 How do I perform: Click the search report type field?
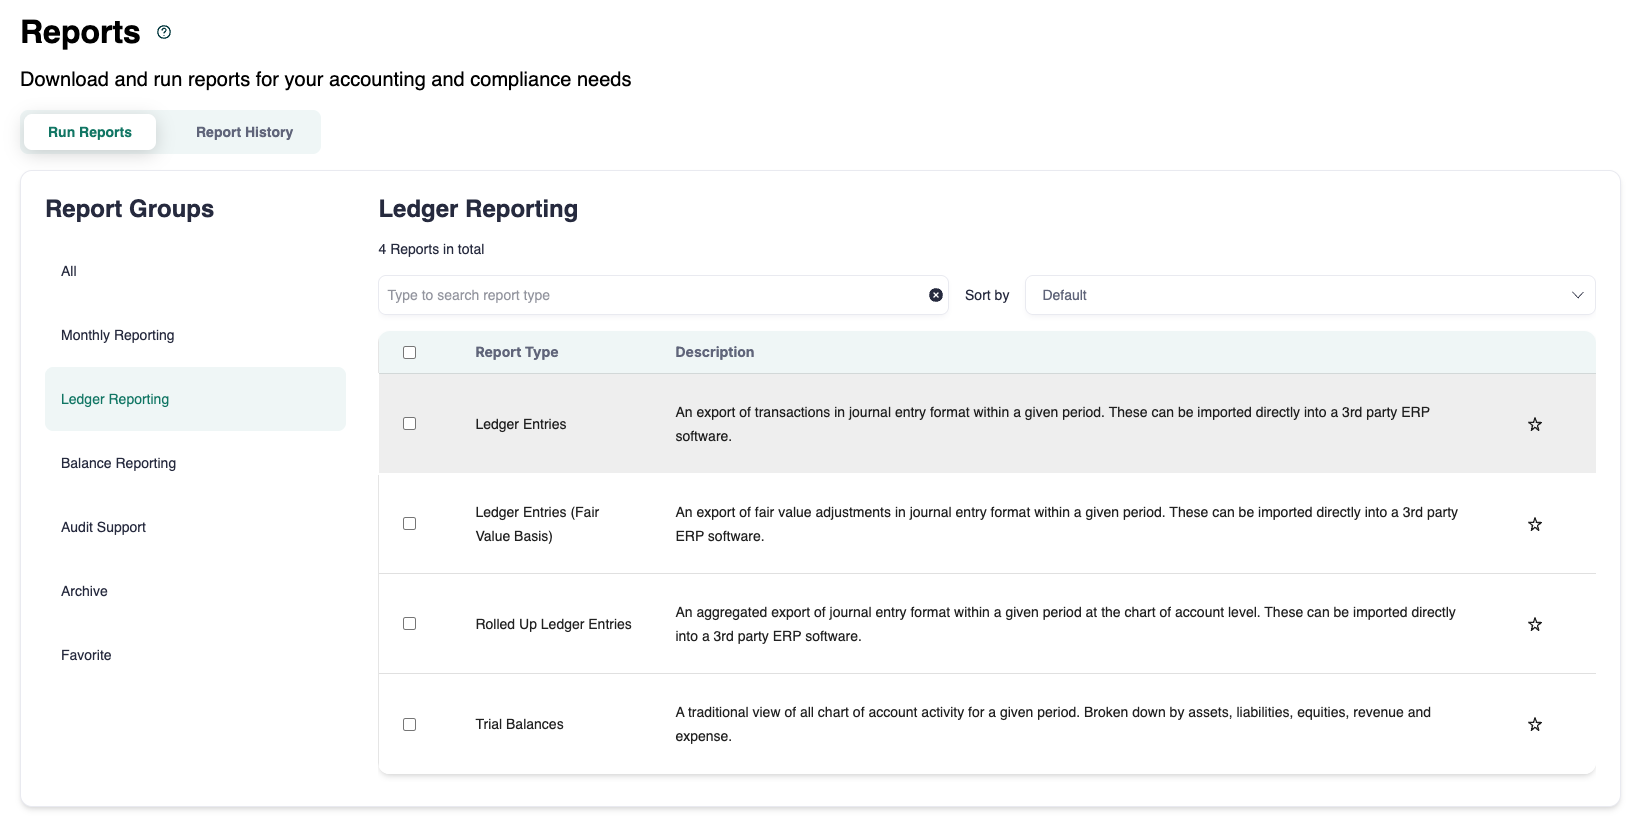pyautogui.click(x=650, y=295)
